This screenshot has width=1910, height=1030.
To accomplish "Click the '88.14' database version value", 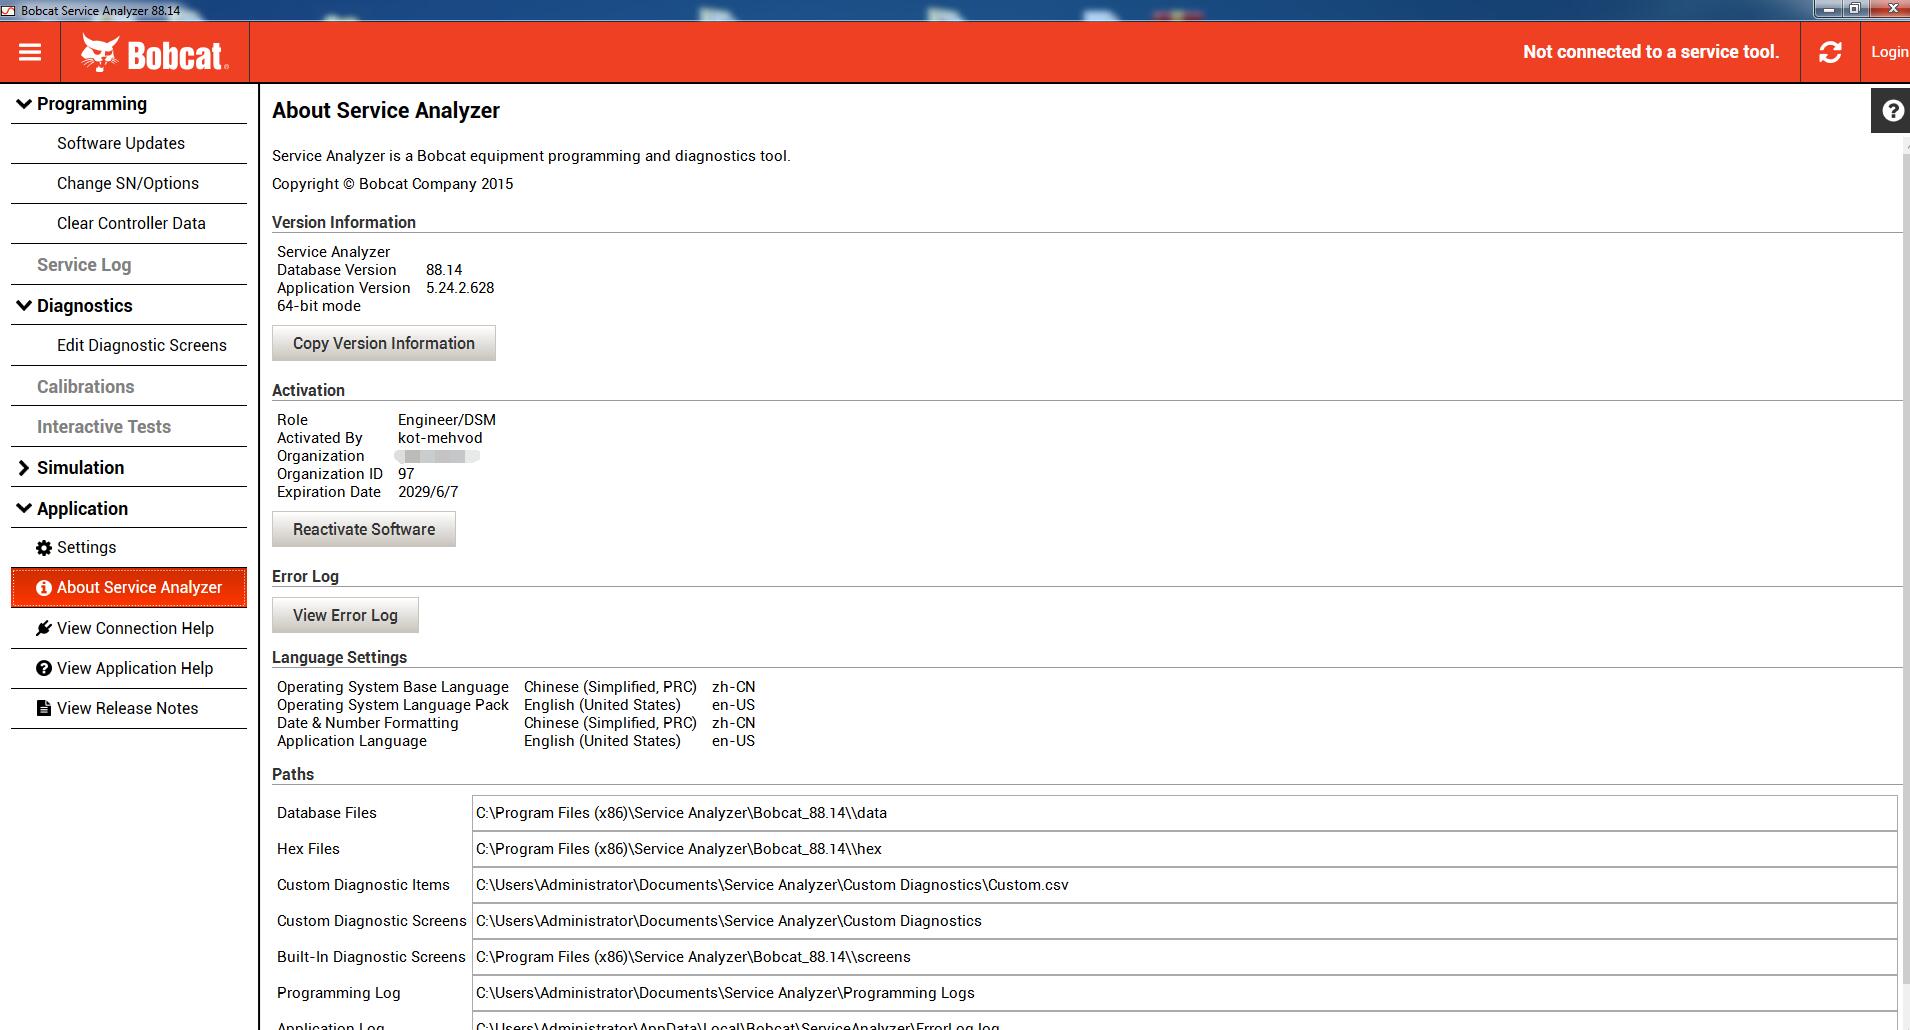I will tap(444, 270).
